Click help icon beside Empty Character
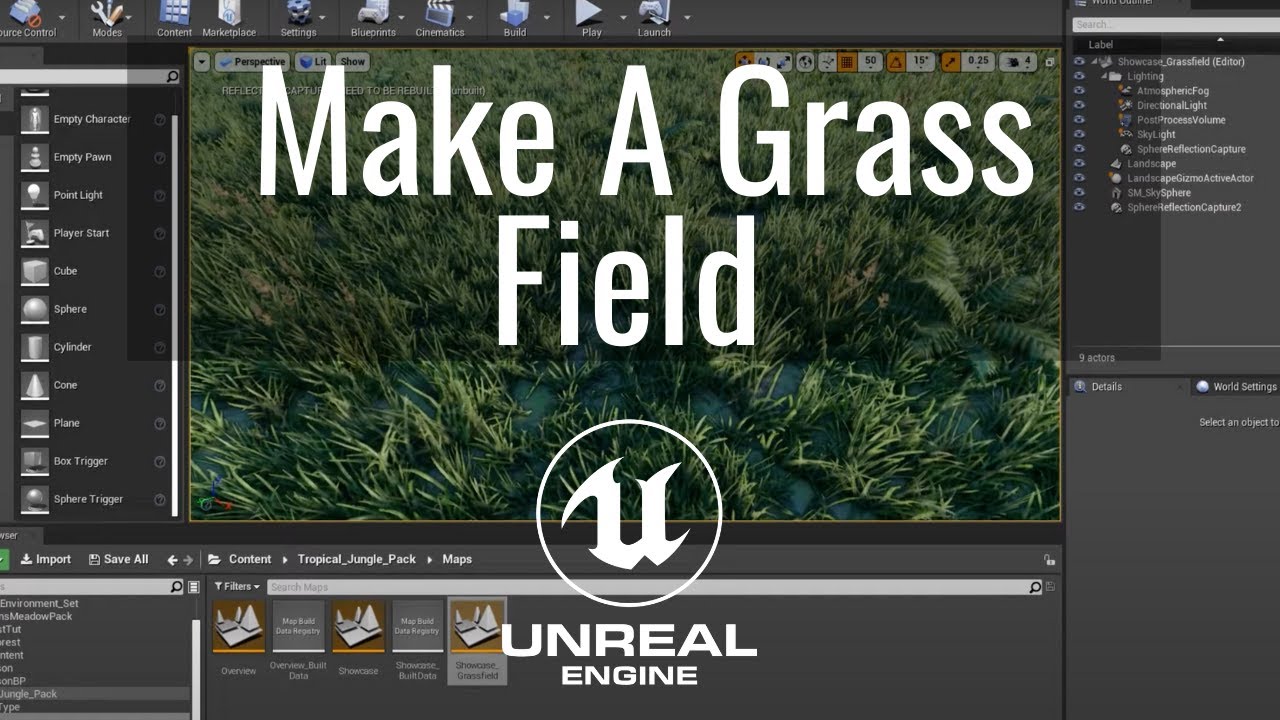 coord(160,119)
